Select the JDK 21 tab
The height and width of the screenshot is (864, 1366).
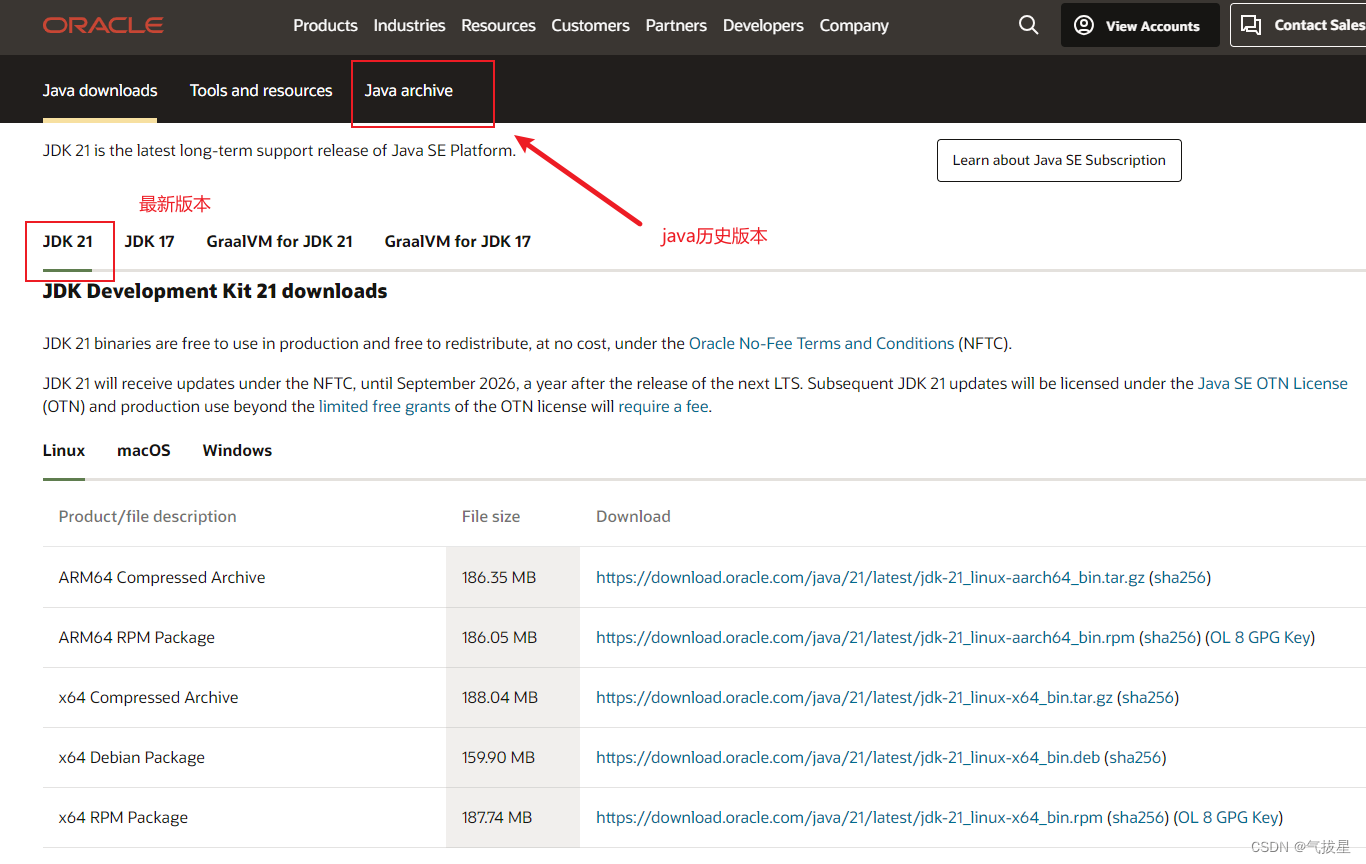click(68, 241)
